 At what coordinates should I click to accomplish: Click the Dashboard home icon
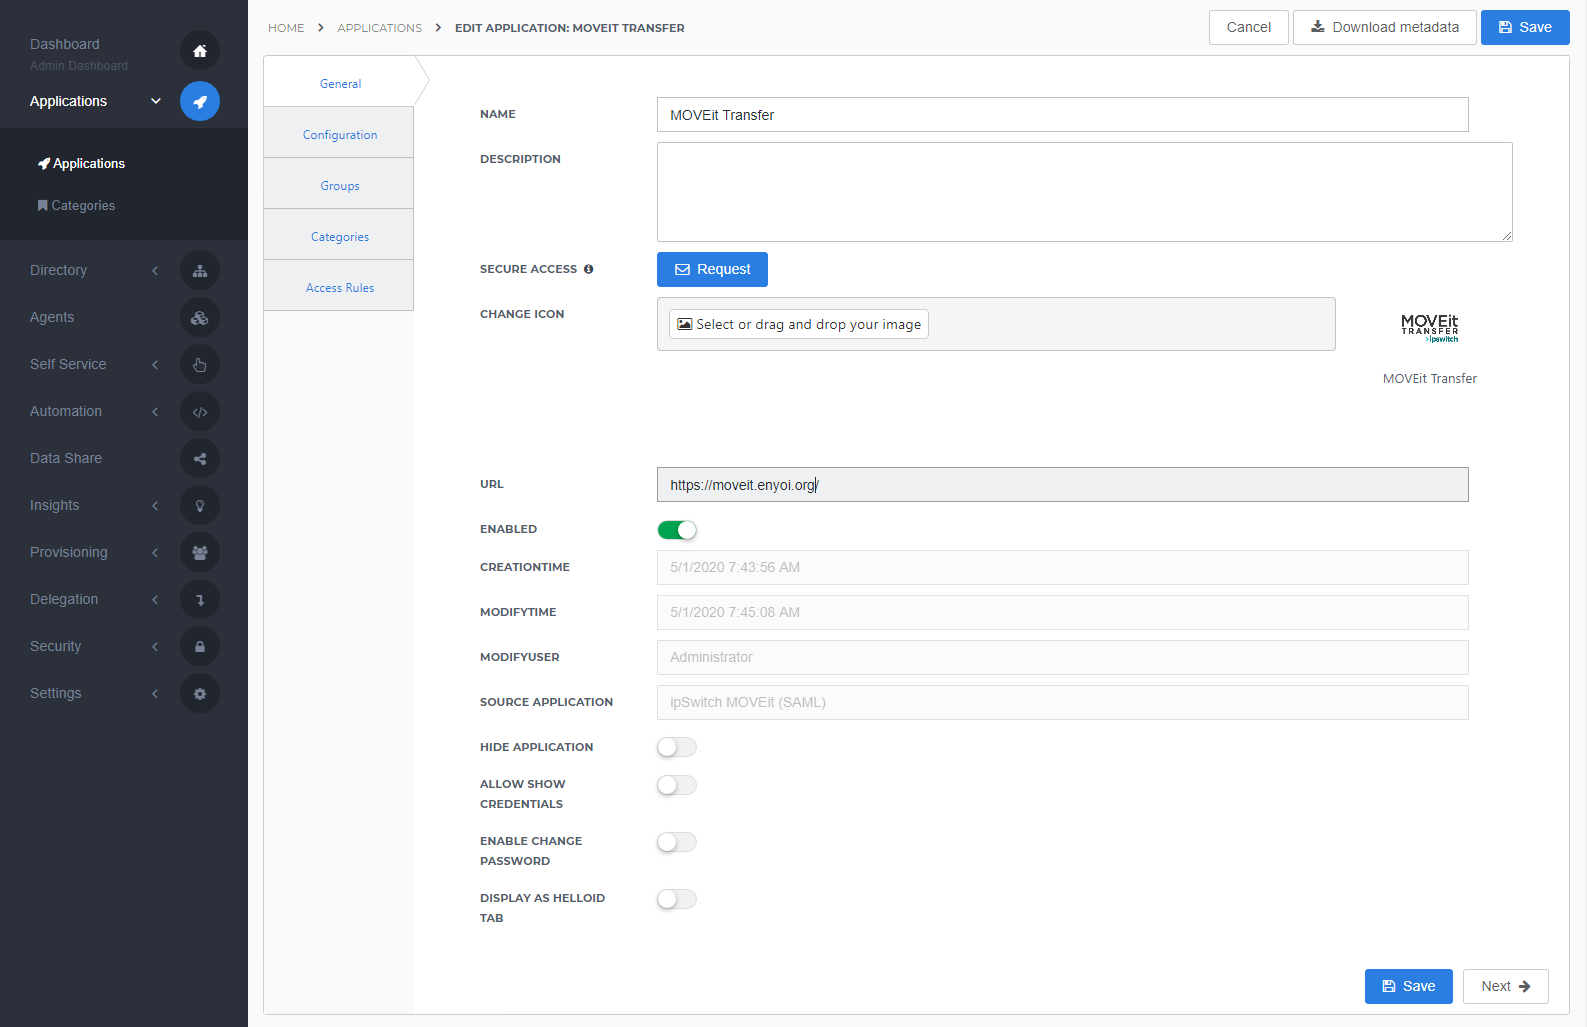(200, 51)
